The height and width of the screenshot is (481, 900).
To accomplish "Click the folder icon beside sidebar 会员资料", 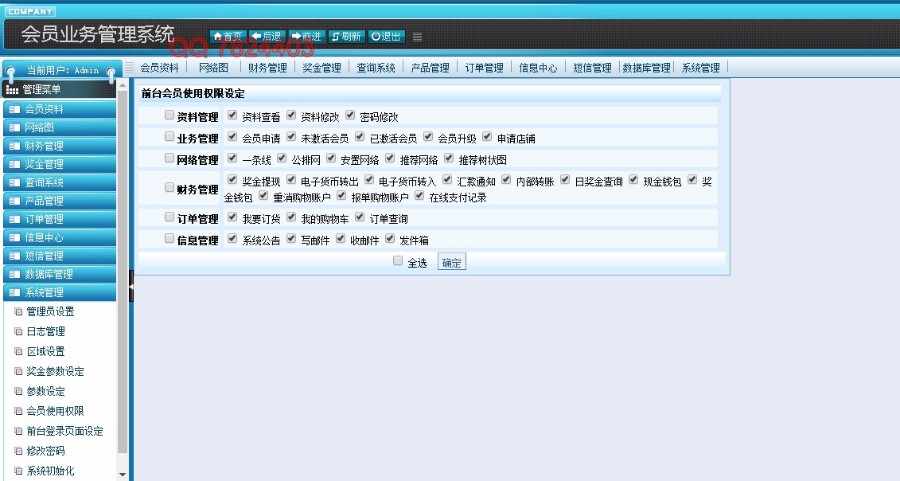I will tap(14, 108).
